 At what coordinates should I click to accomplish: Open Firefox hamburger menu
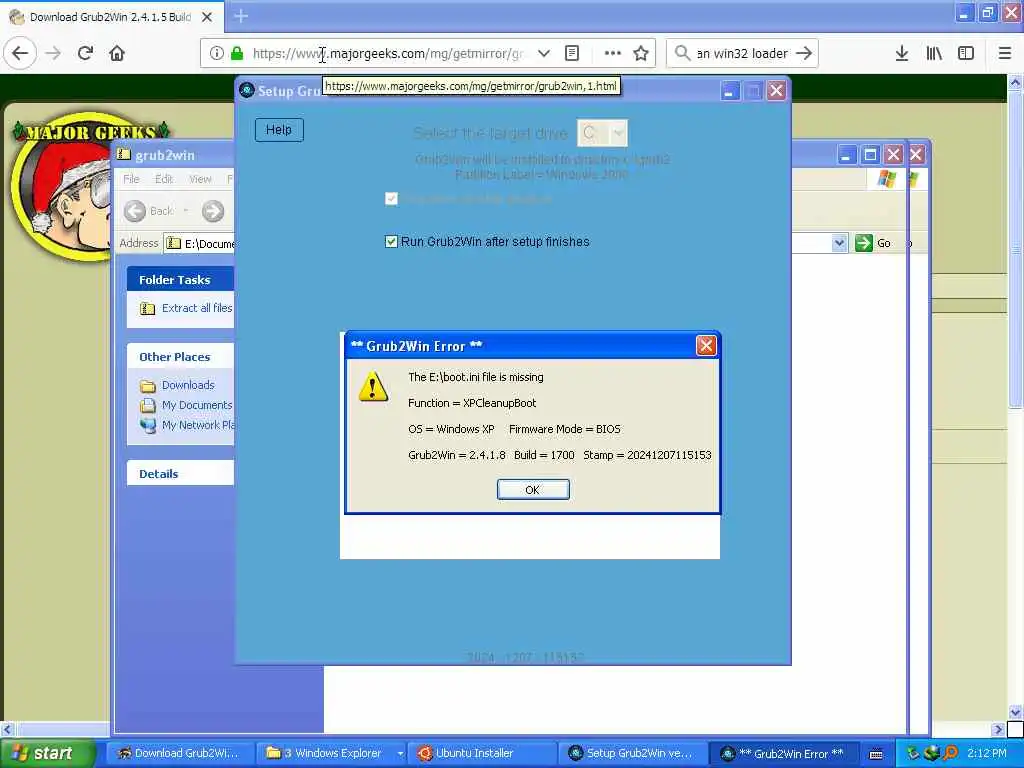pos(1005,54)
